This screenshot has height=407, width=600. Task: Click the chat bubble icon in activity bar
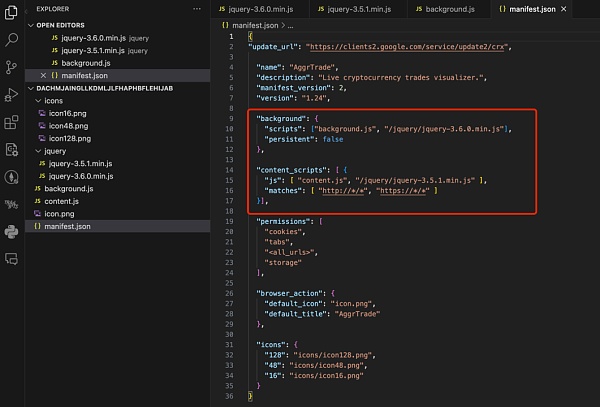[x=12, y=258]
